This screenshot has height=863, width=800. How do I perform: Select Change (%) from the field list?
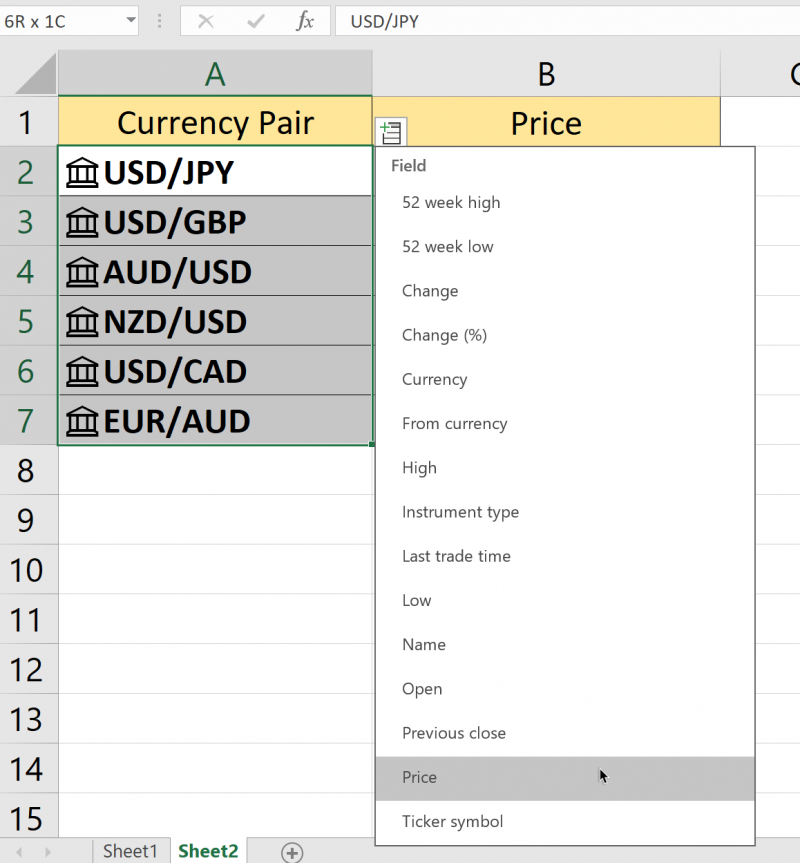446,335
